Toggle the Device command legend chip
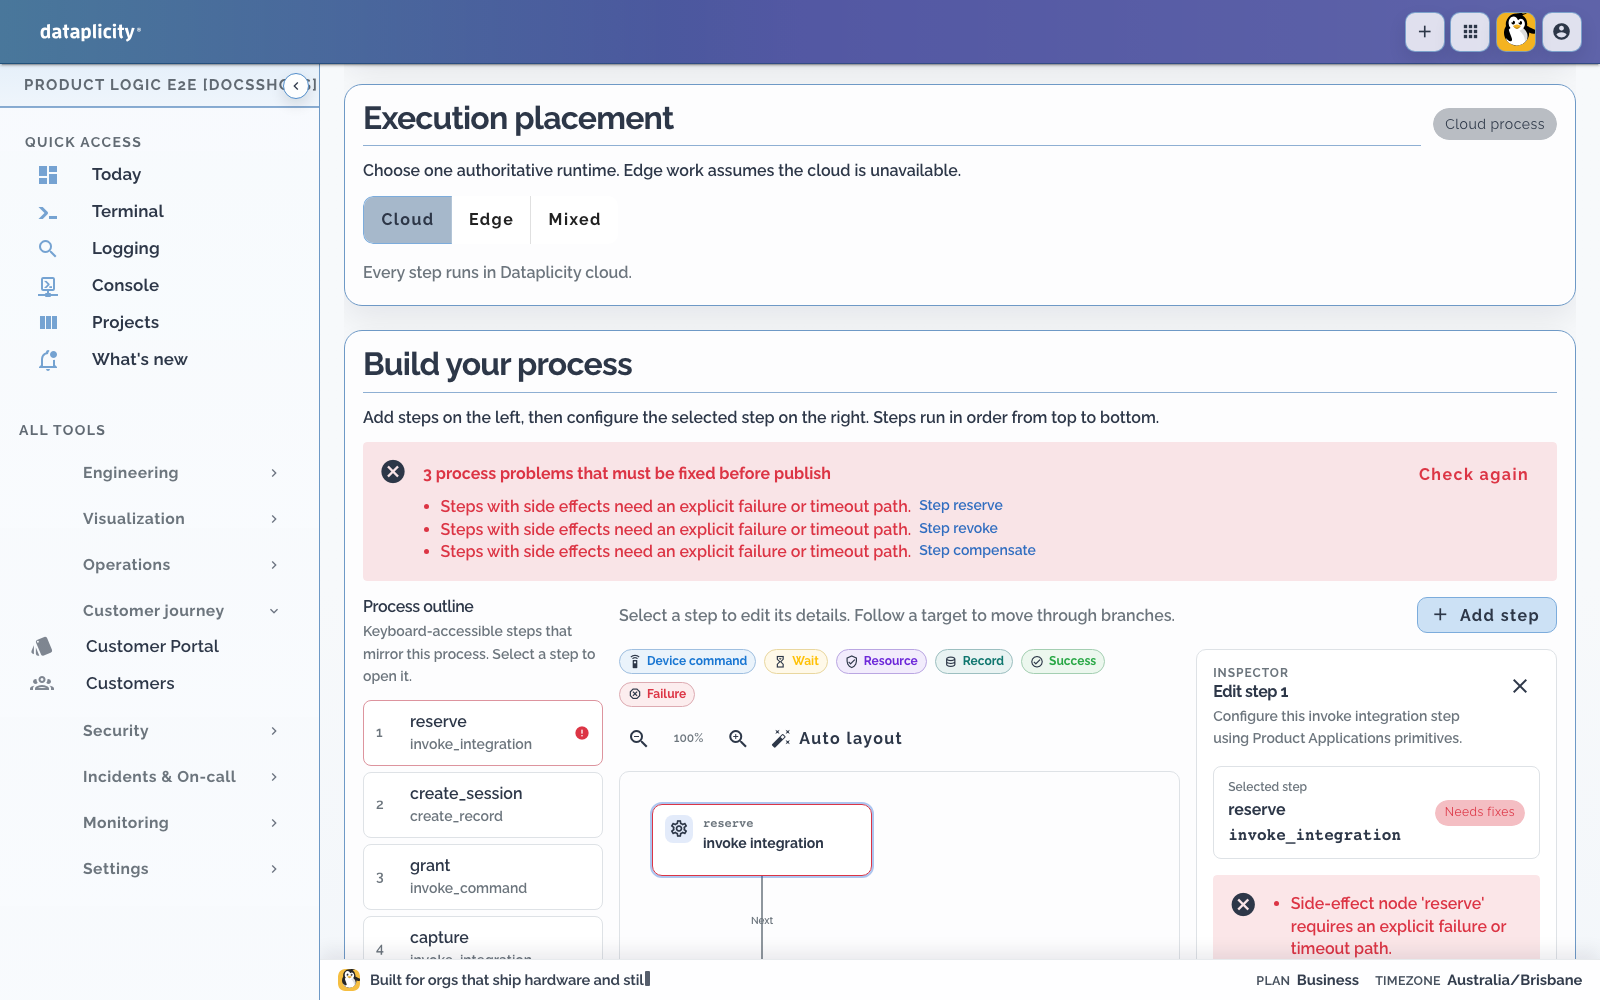Viewport: 1600px width, 1000px height. [x=687, y=661]
